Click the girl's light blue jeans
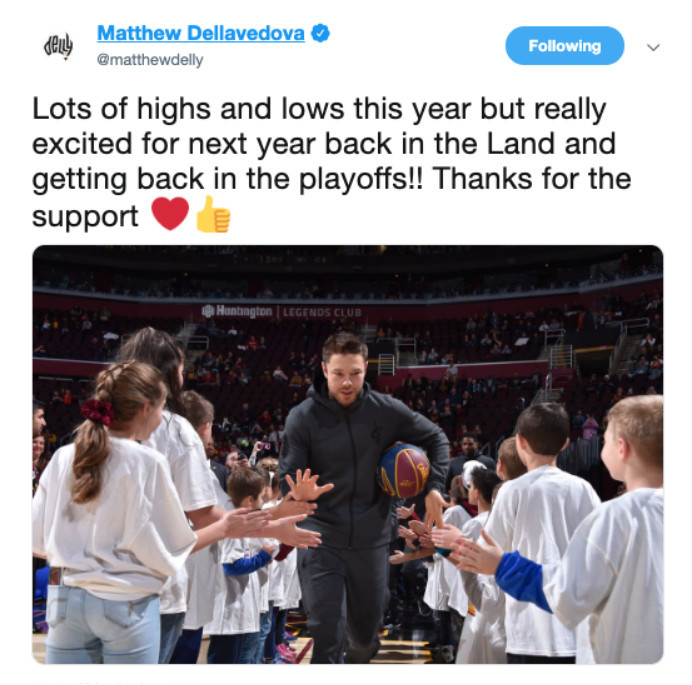The width and height of the screenshot is (692, 685). pyautogui.click(x=102, y=624)
